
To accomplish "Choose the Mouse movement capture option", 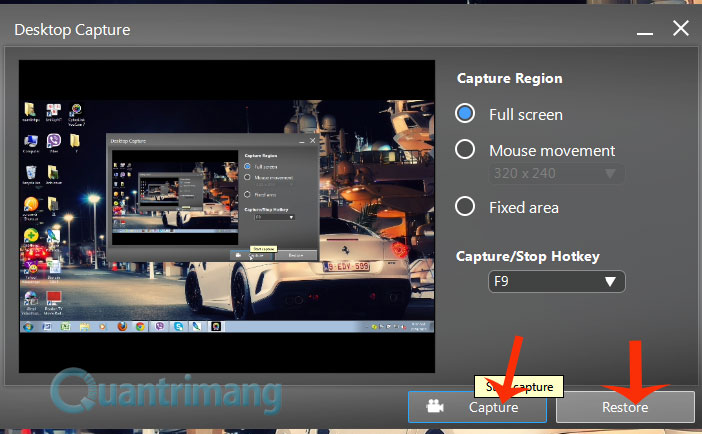I will coord(465,149).
